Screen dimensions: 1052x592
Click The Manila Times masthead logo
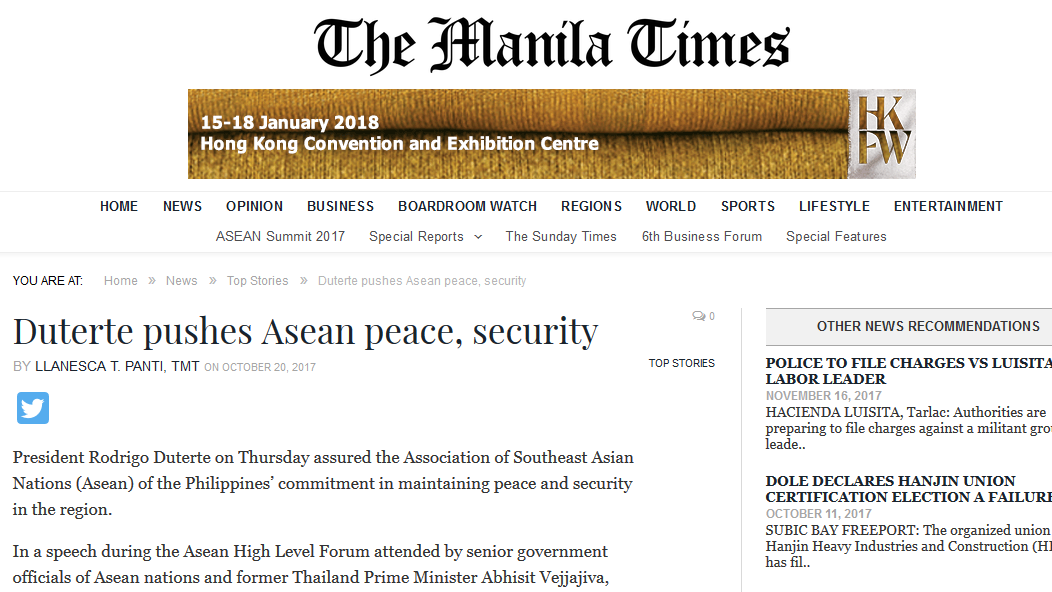pyautogui.click(x=551, y=44)
